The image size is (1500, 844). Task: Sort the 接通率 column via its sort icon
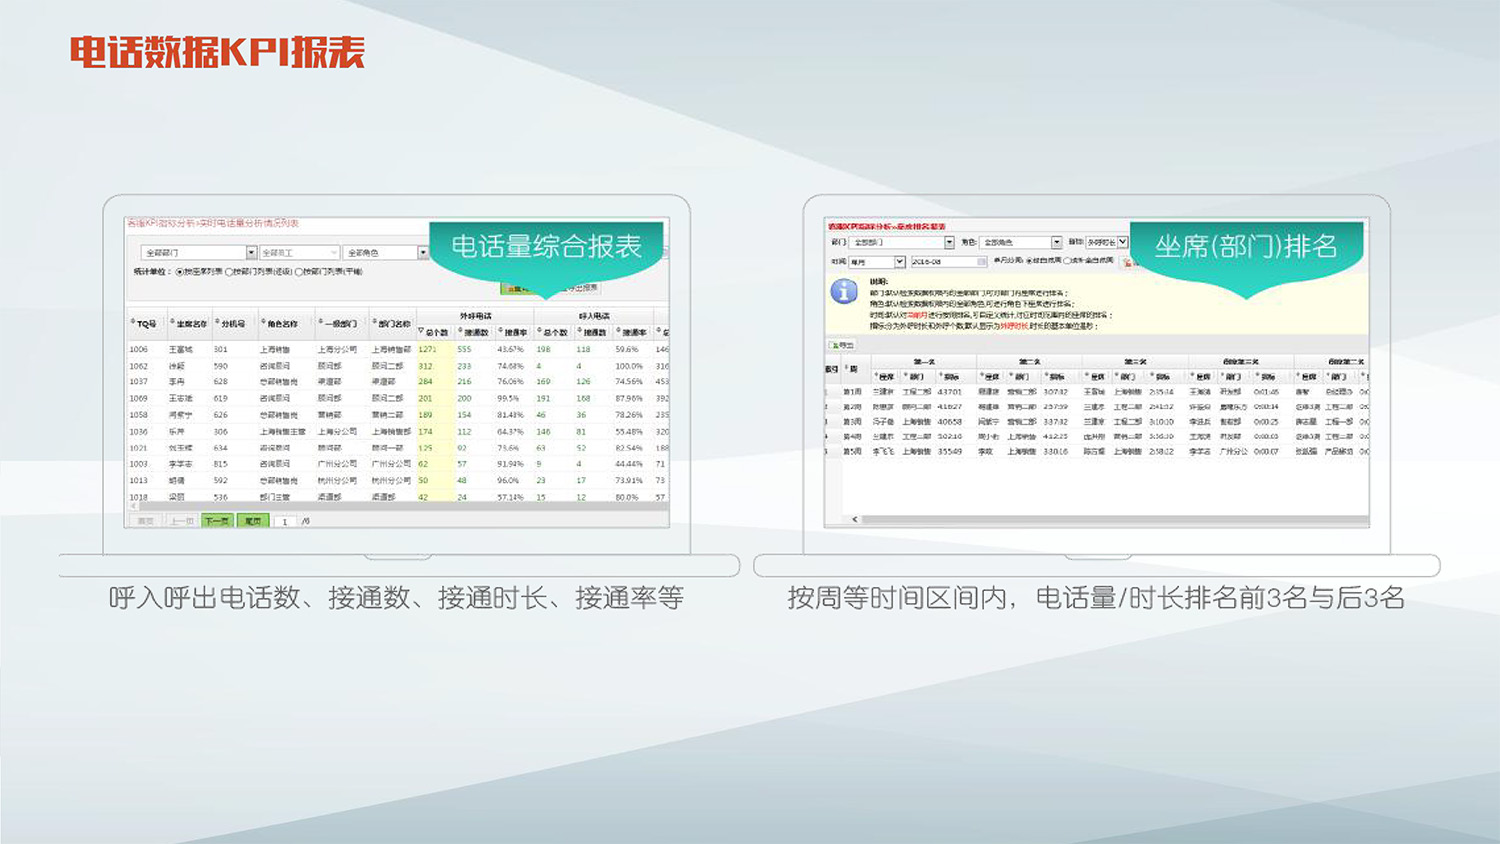tap(499, 328)
